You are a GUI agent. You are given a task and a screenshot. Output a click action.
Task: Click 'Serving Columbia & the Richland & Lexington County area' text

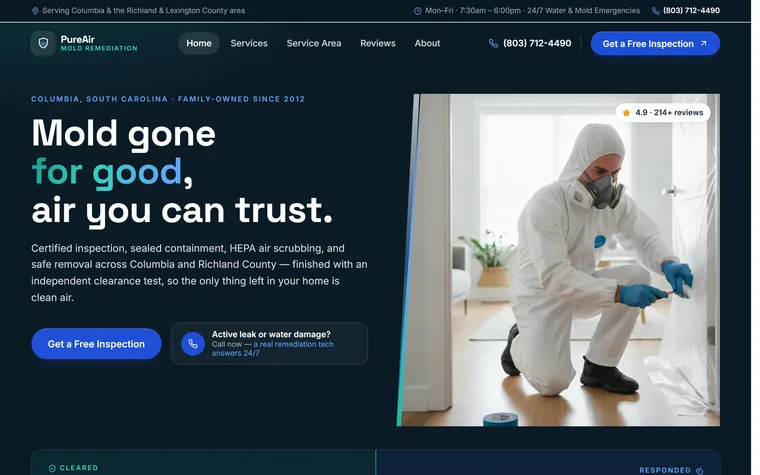143,11
